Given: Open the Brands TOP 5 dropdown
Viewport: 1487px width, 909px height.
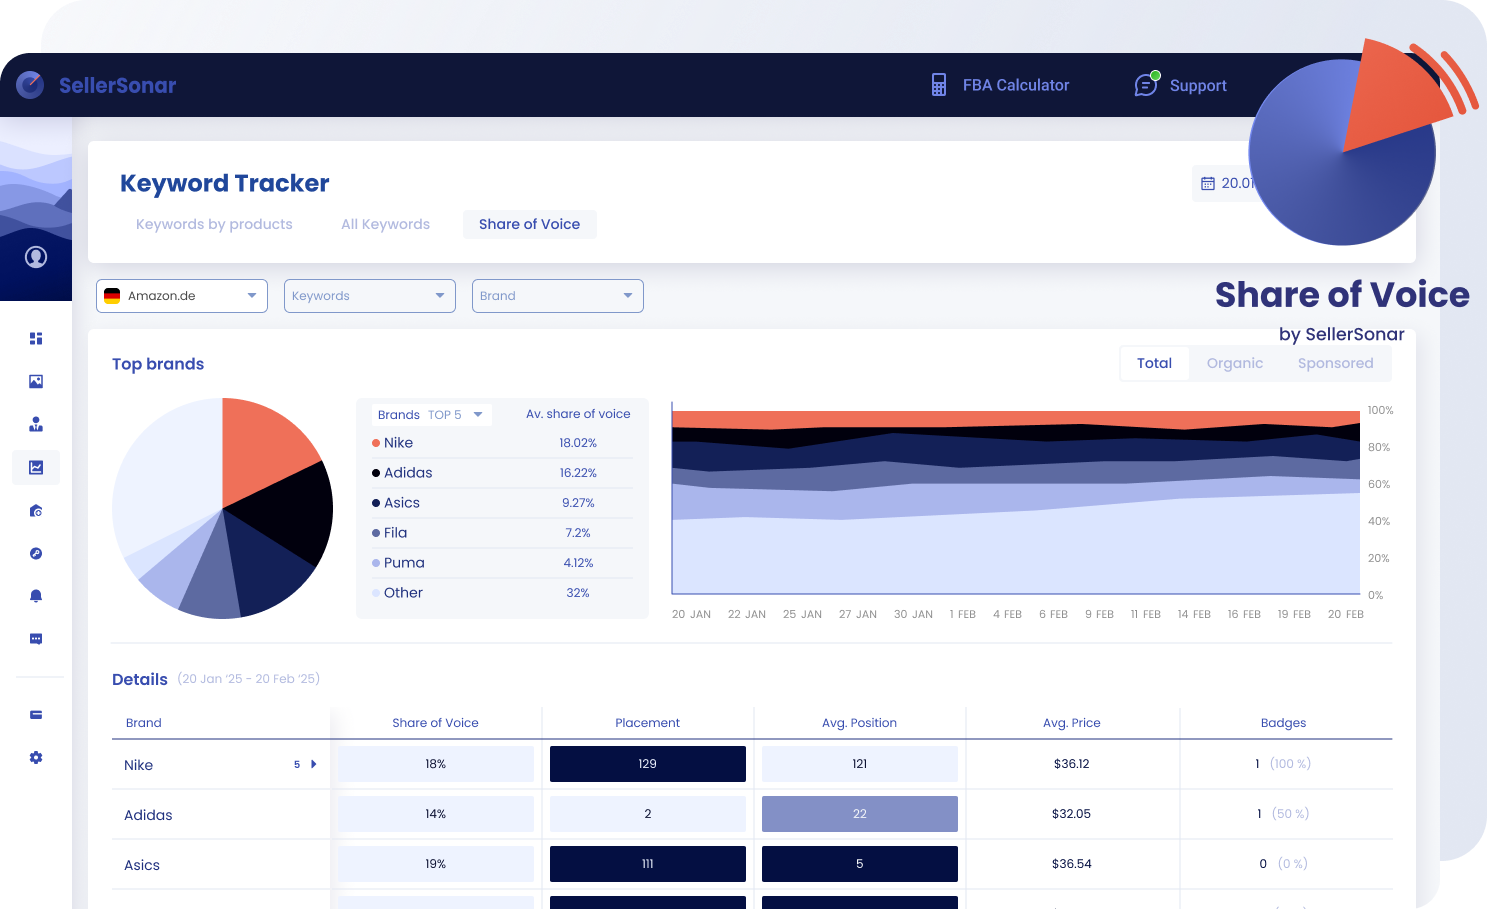Looking at the screenshot, I should point(431,414).
